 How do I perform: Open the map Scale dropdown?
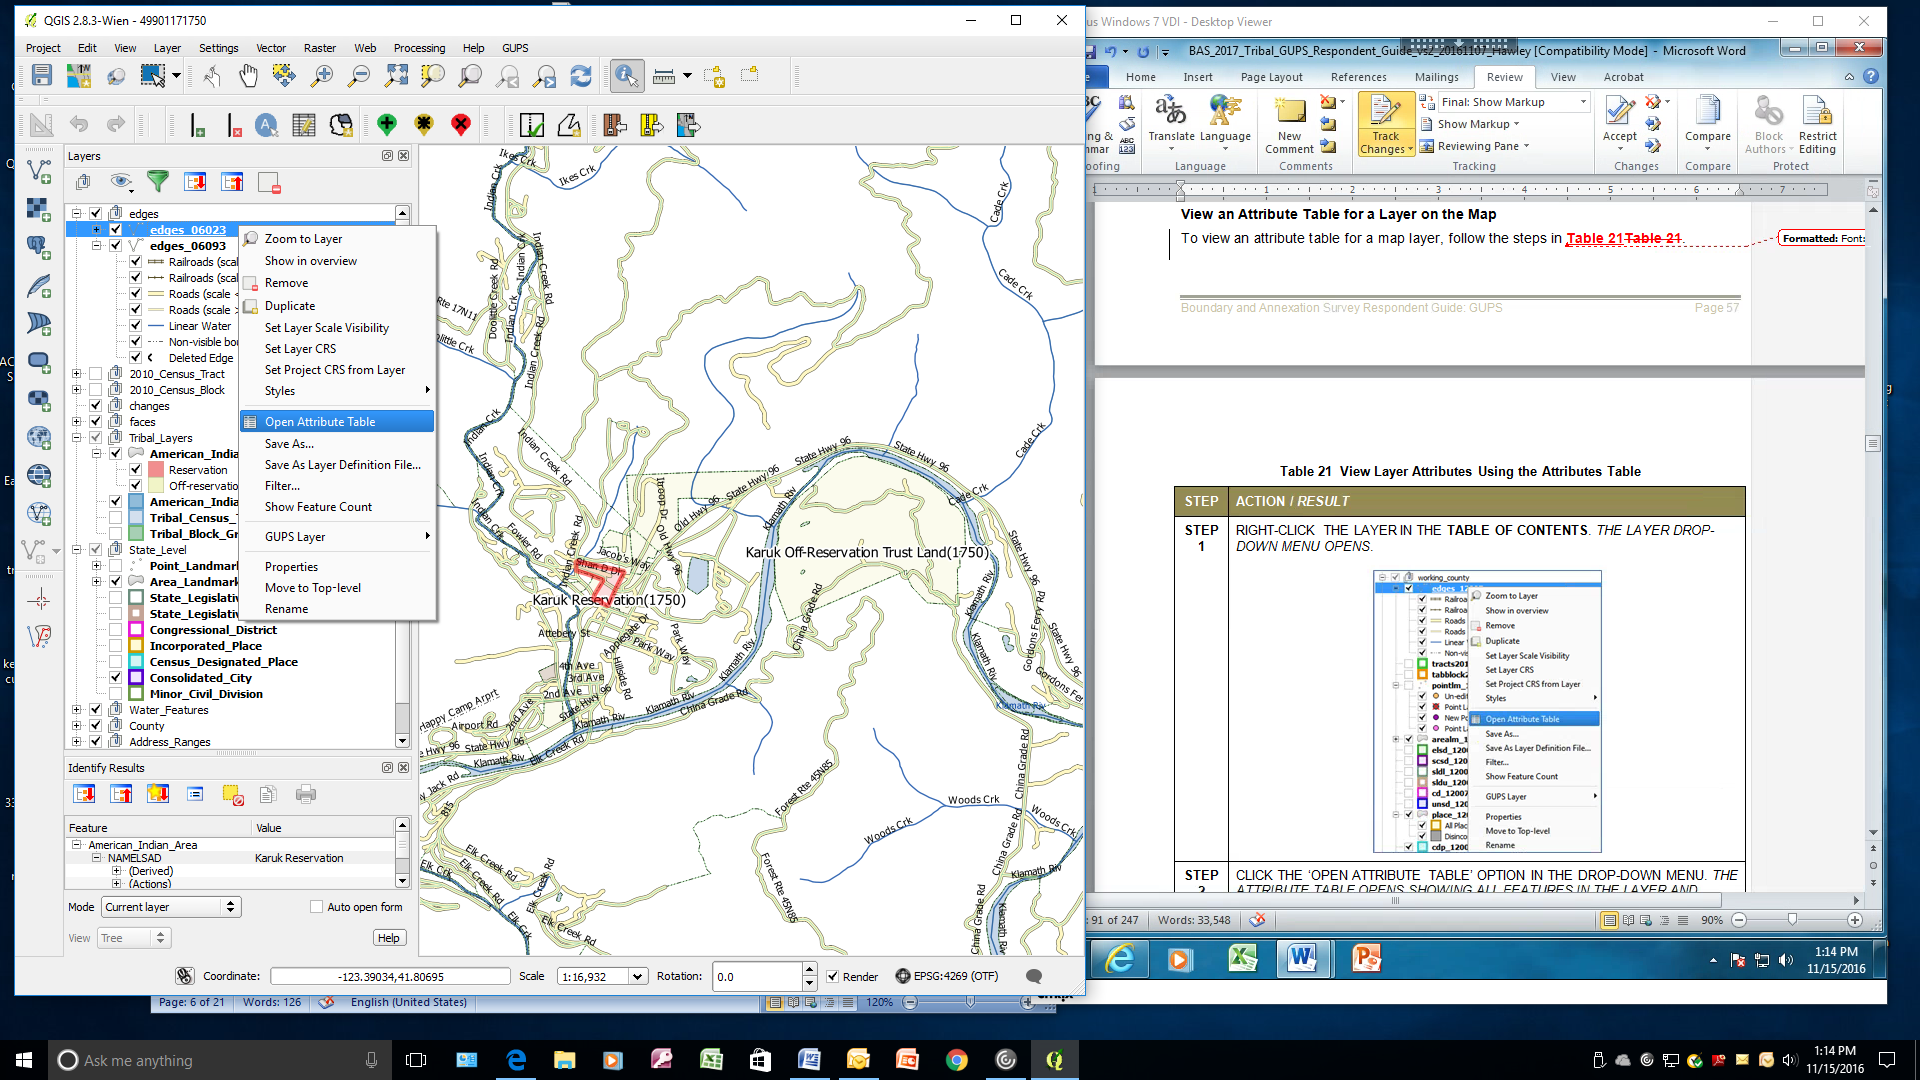tap(637, 977)
